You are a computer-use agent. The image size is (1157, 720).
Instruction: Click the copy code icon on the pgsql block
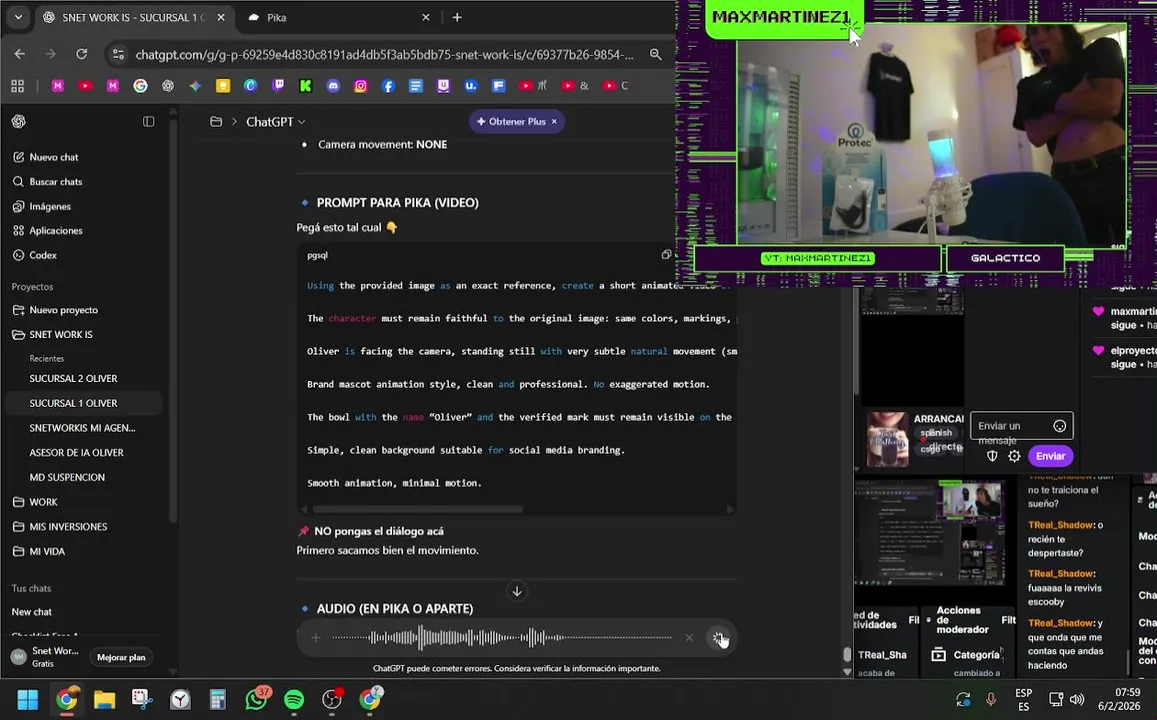pos(666,255)
